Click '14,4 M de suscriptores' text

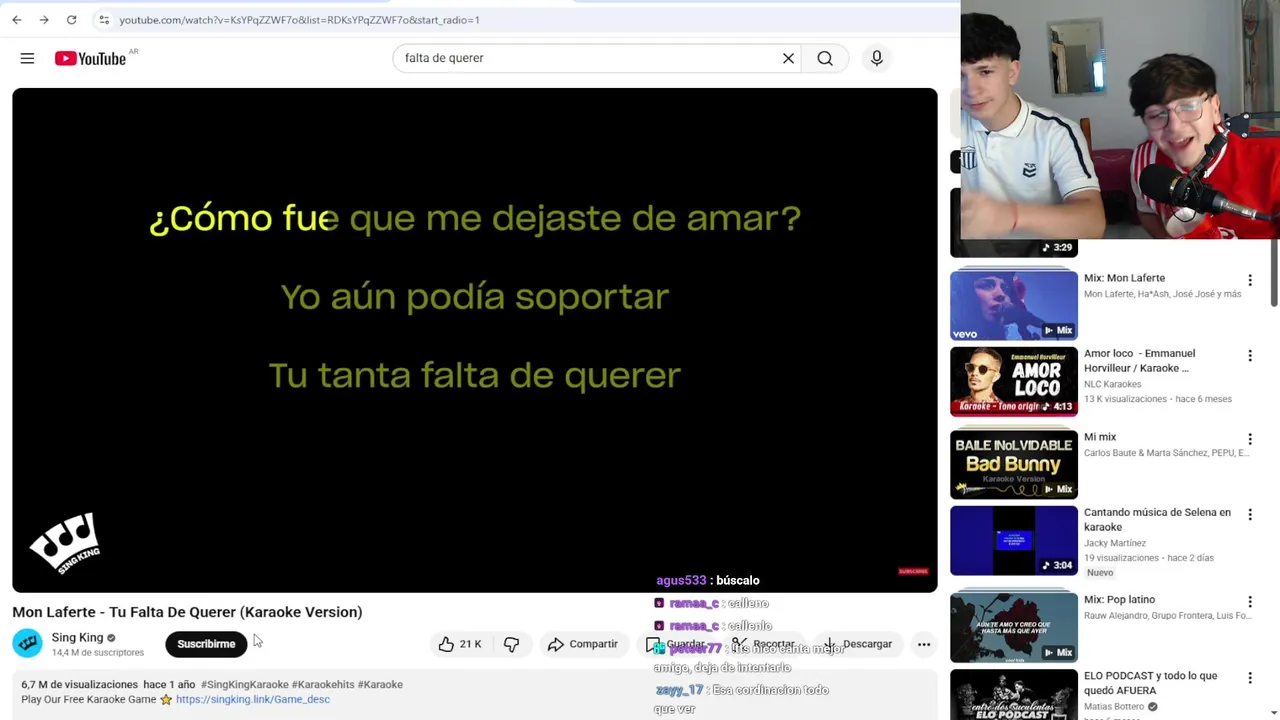tap(98, 653)
